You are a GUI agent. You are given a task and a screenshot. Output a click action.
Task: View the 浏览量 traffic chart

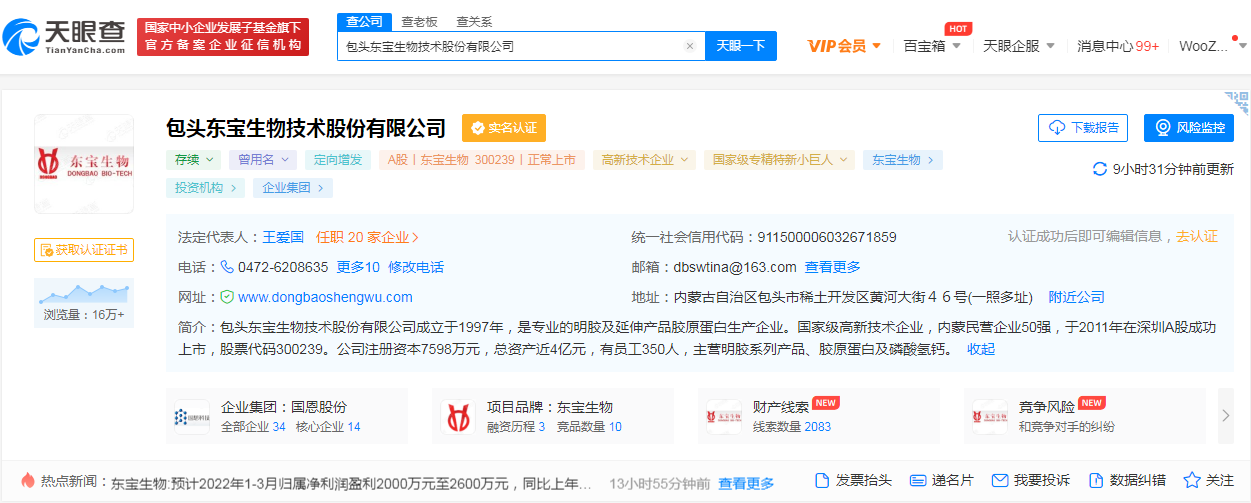(x=84, y=303)
